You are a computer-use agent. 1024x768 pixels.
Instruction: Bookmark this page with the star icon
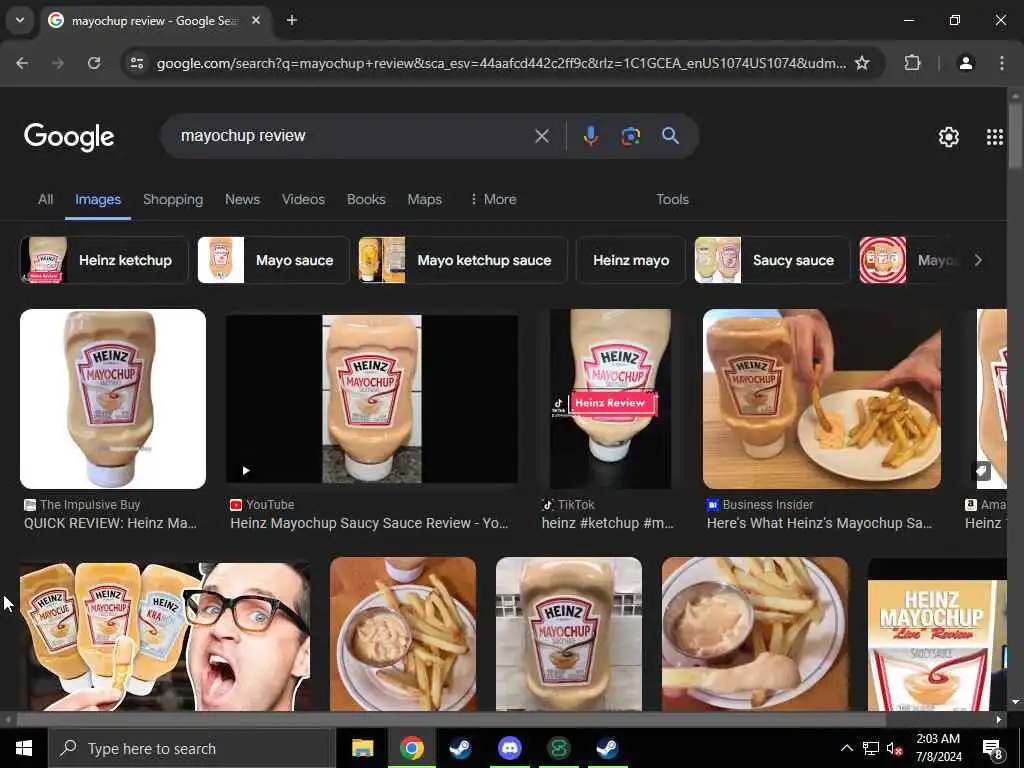[x=862, y=63]
